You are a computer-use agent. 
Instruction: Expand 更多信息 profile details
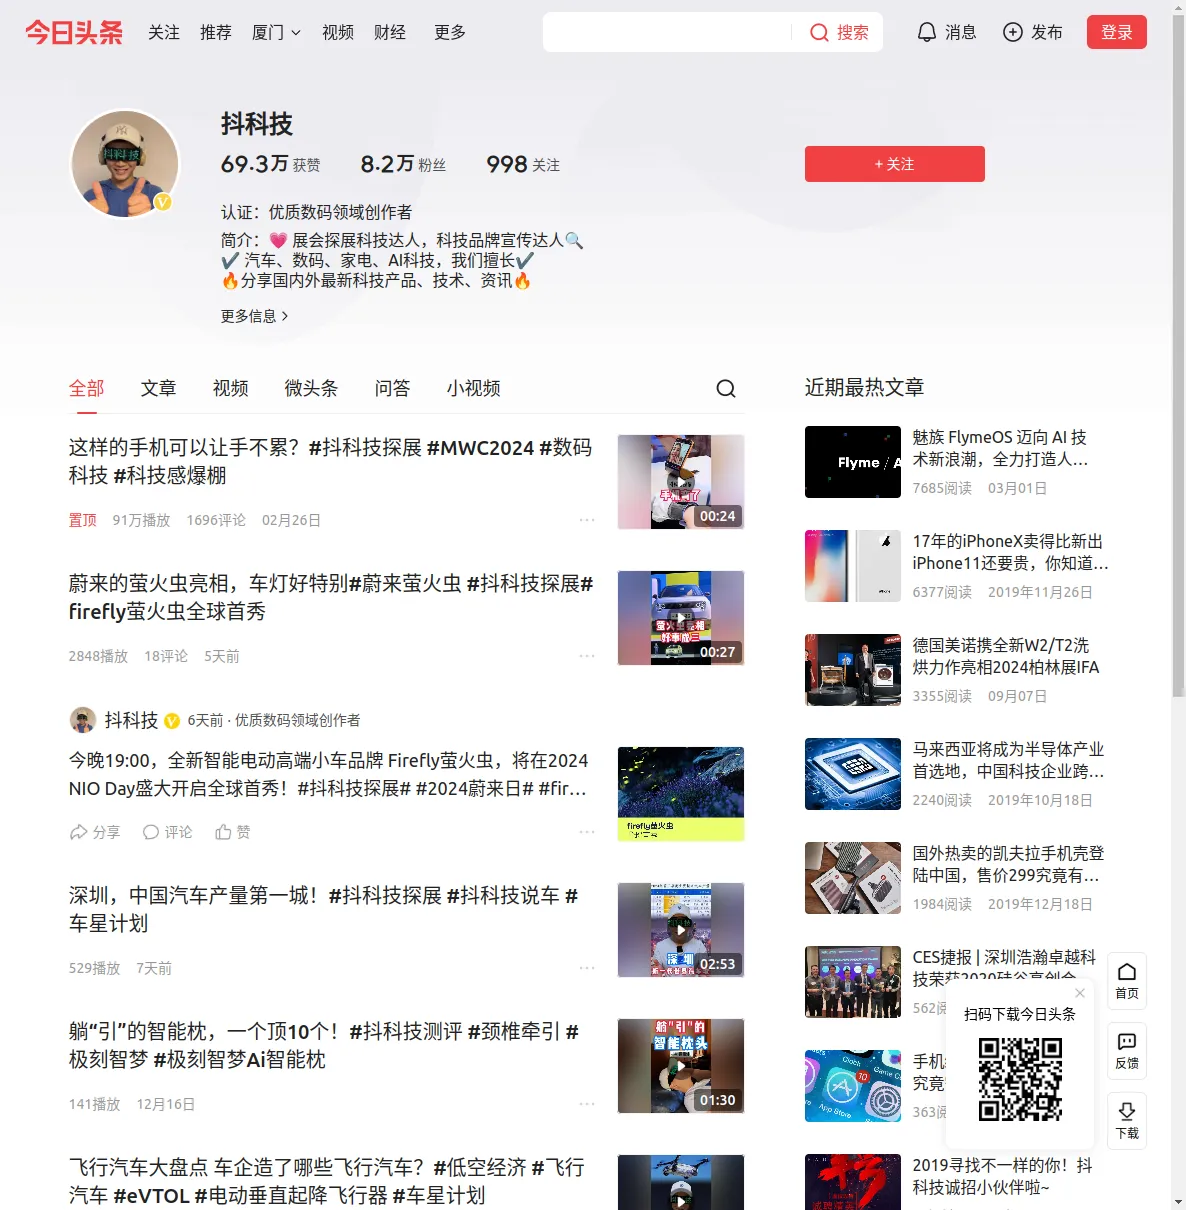[x=254, y=316]
